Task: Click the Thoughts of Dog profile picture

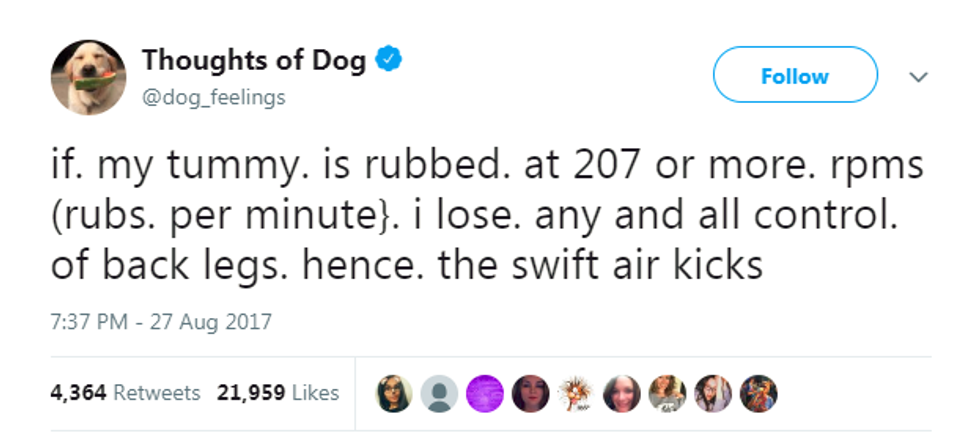Action: [x=88, y=77]
